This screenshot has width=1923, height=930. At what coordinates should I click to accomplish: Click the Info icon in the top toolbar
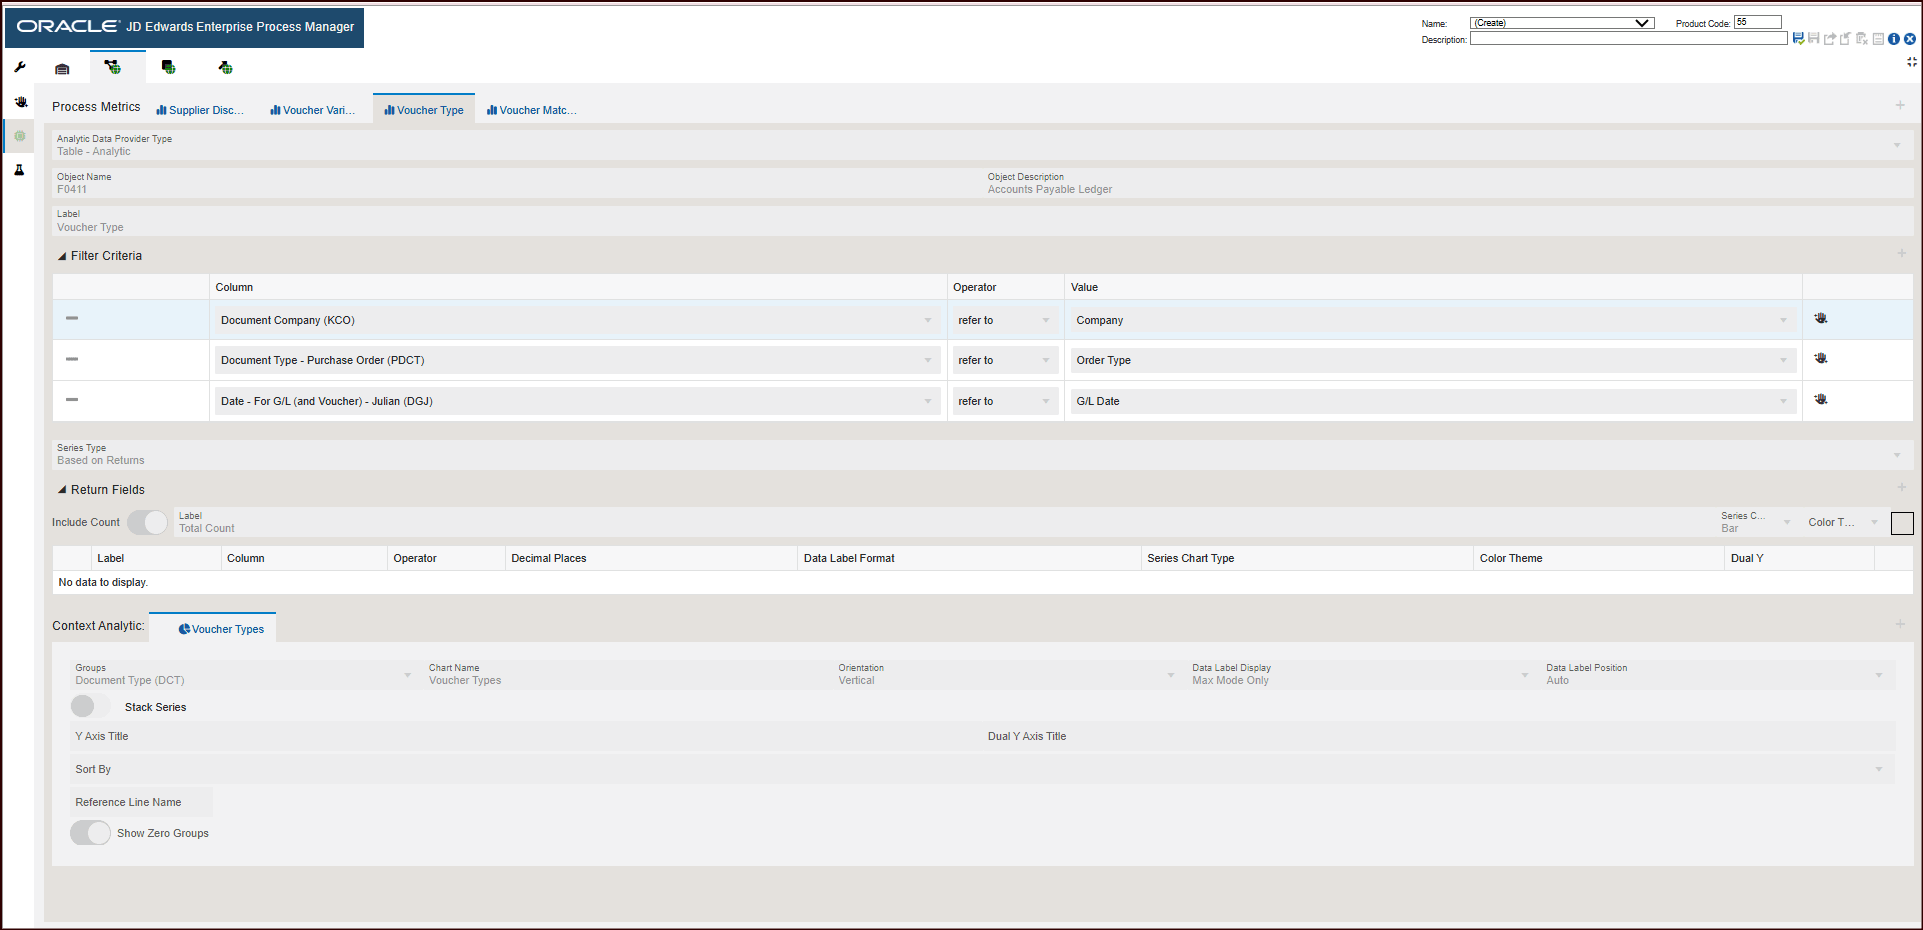tap(1893, 38)
